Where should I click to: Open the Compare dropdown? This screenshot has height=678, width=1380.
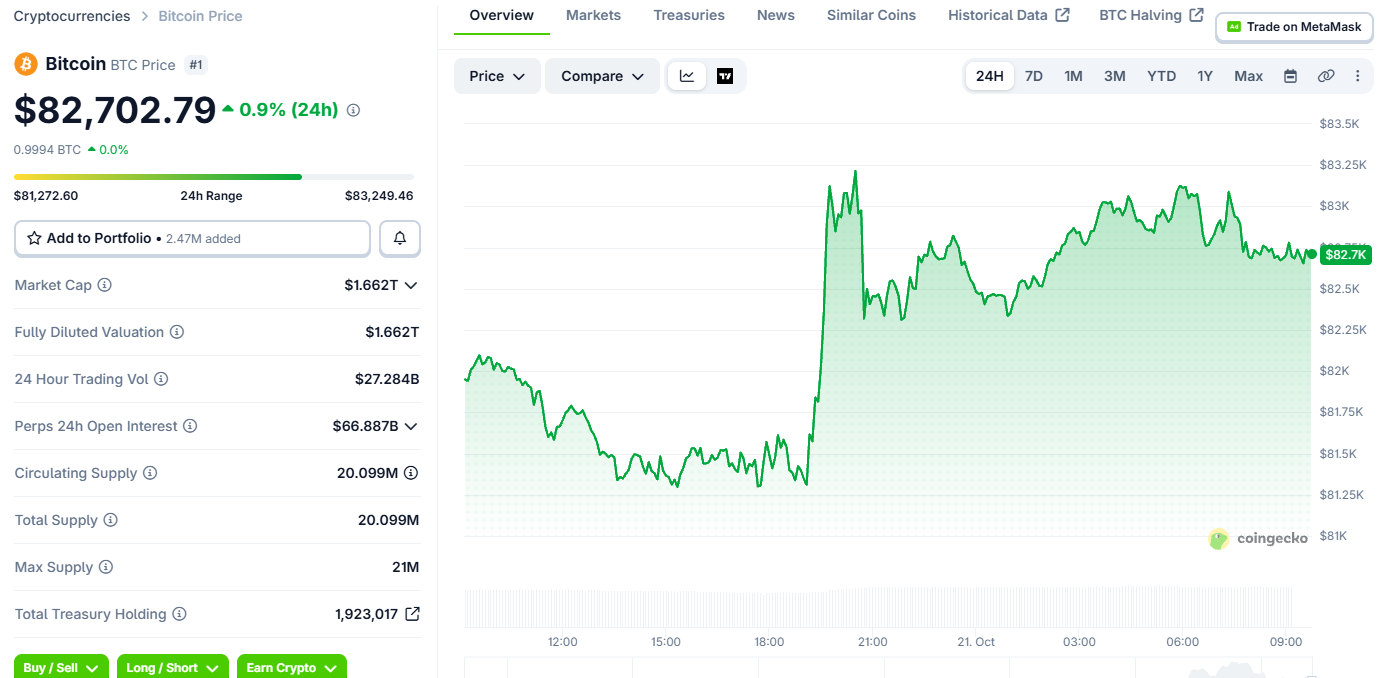(x=602, y=76)
